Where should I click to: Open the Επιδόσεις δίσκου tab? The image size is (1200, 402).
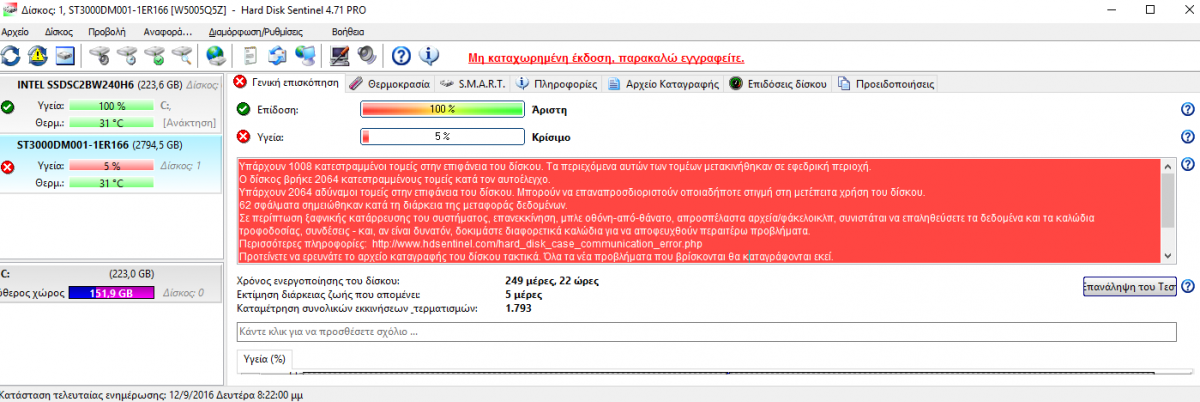tap(778, 84)
